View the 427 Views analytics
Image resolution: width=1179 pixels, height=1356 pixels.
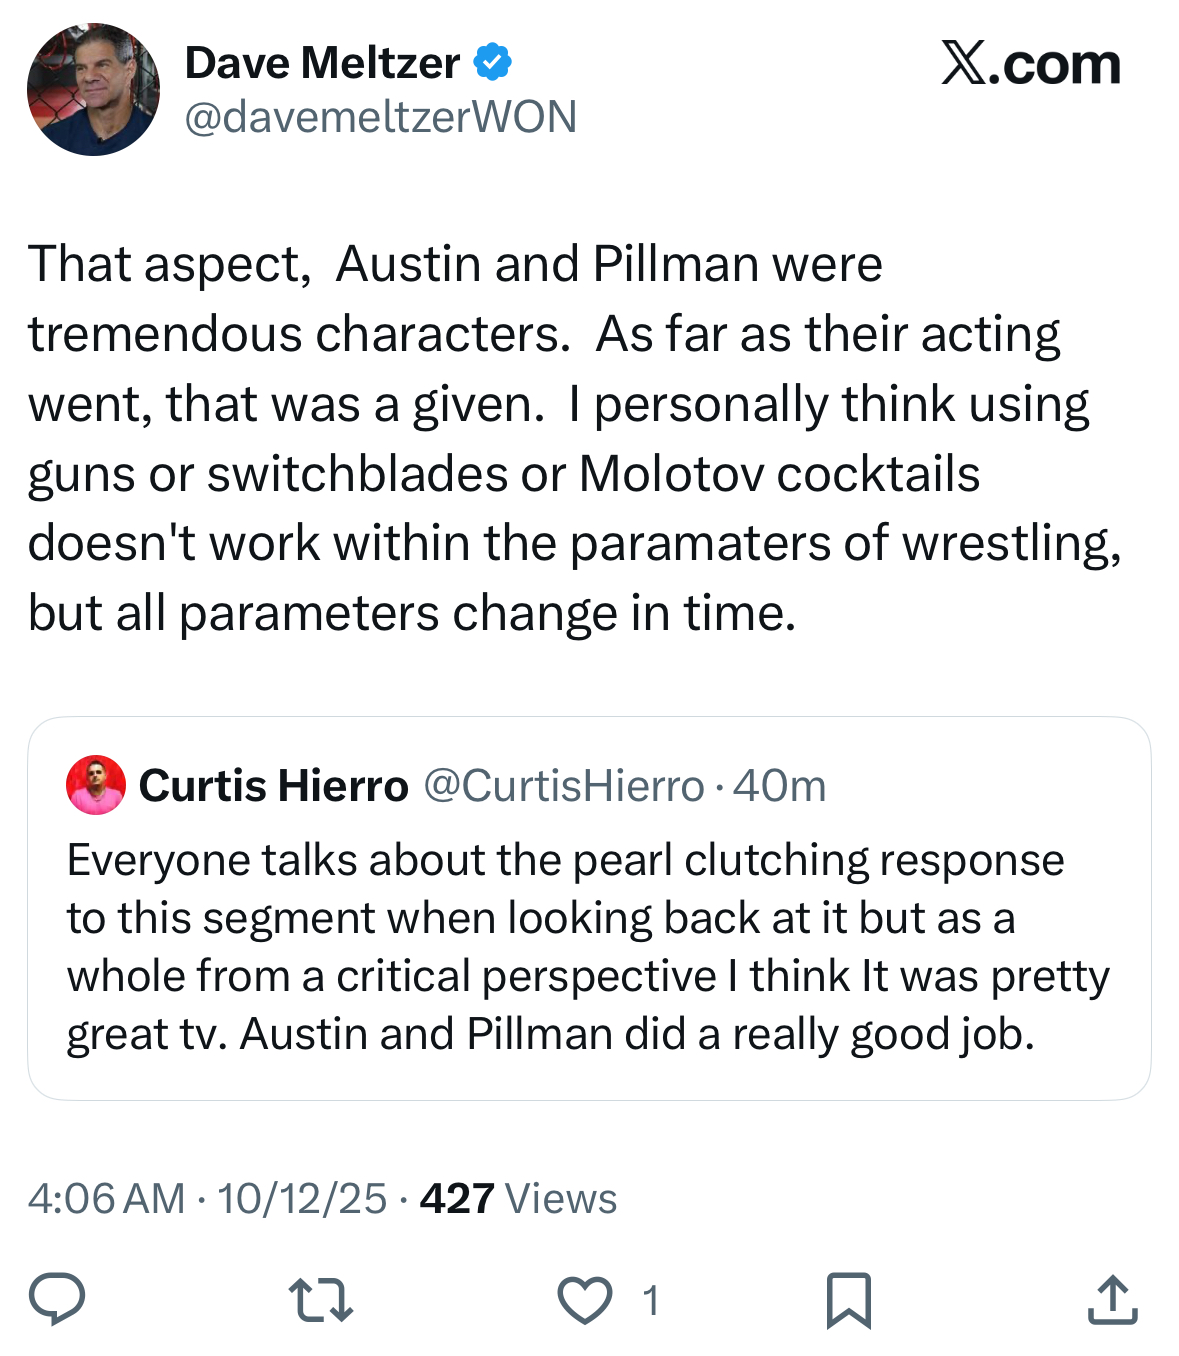click(x=518, y=1198)
